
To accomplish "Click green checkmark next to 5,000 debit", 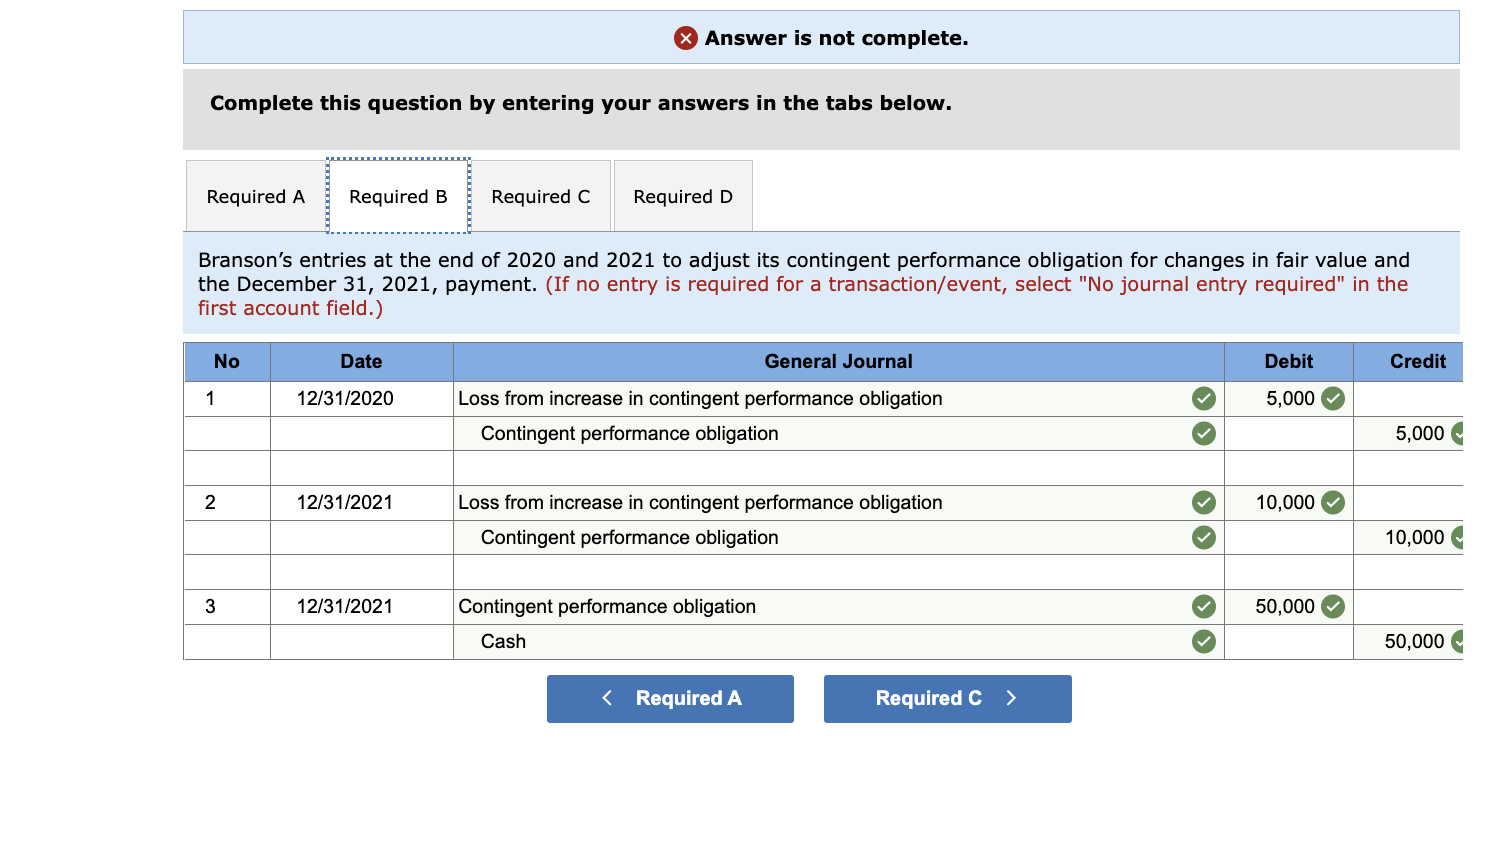I will (1332, 399).
